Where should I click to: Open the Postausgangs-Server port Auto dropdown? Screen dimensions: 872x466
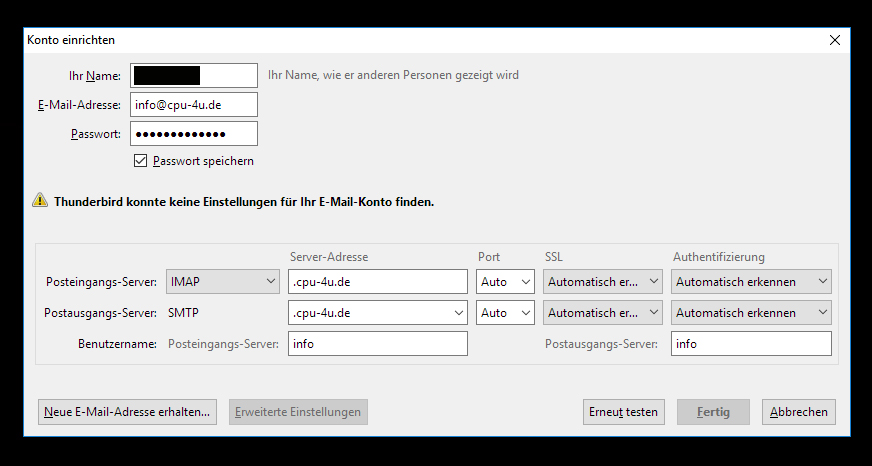coord(505,313)
